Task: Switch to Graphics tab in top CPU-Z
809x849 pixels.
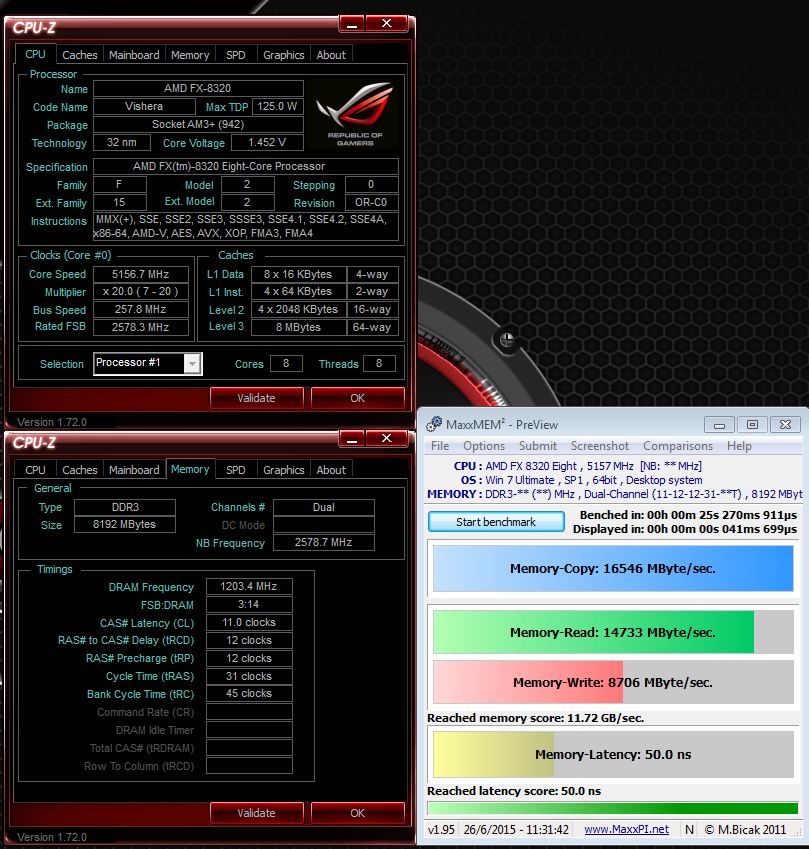Action: click(284, 55)
